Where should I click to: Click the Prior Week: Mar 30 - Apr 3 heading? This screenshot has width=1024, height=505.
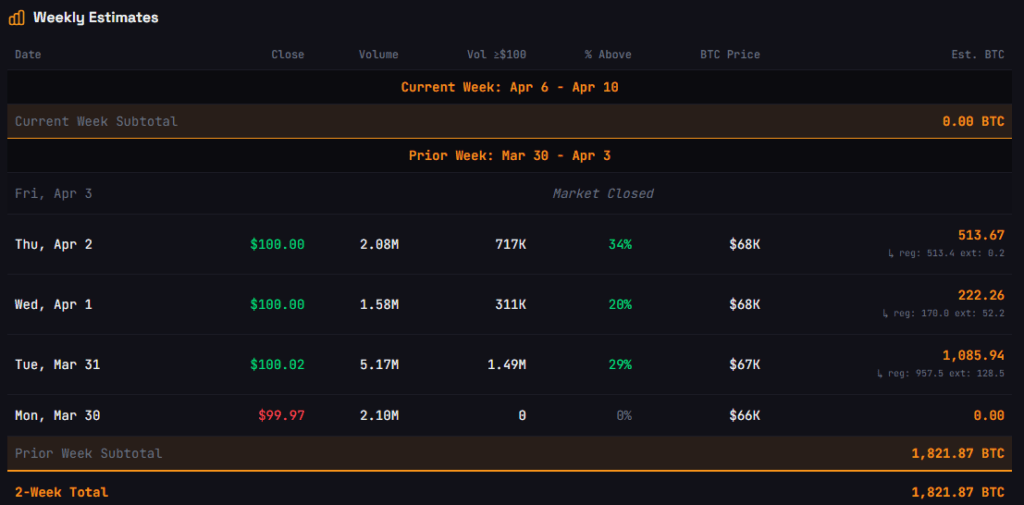click(x=510, y=155)
